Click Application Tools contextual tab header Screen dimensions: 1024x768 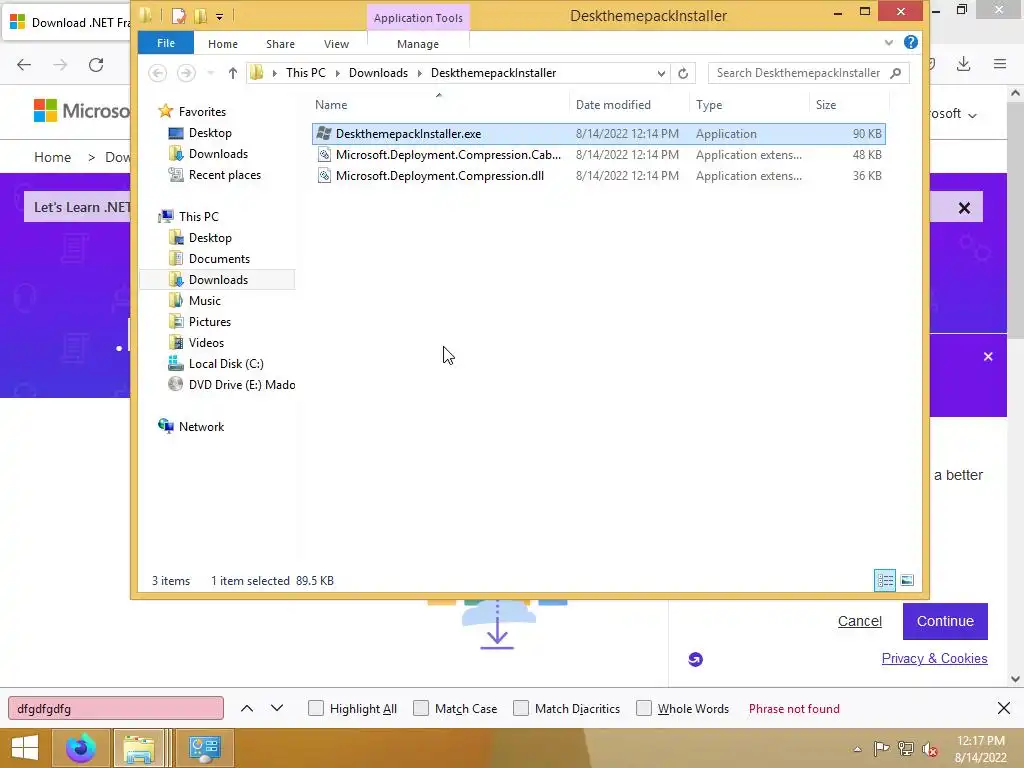(418, 18)
